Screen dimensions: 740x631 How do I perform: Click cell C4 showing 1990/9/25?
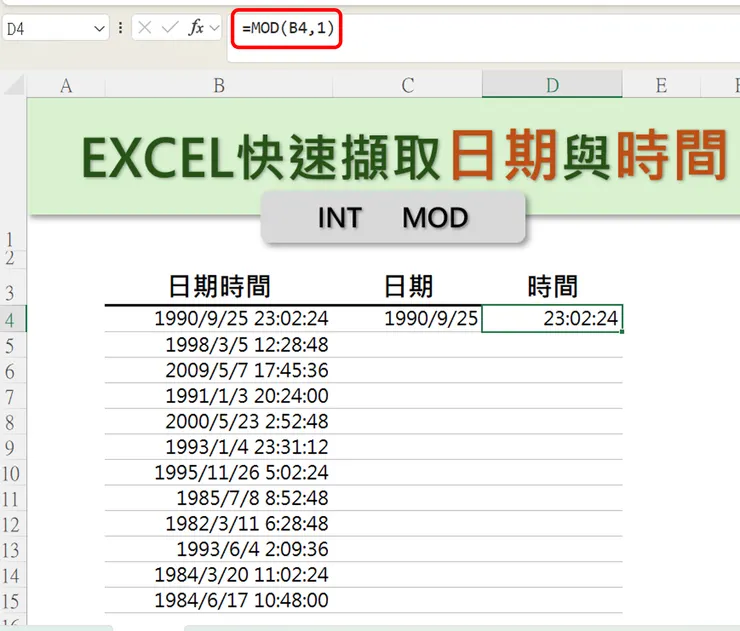408,319
